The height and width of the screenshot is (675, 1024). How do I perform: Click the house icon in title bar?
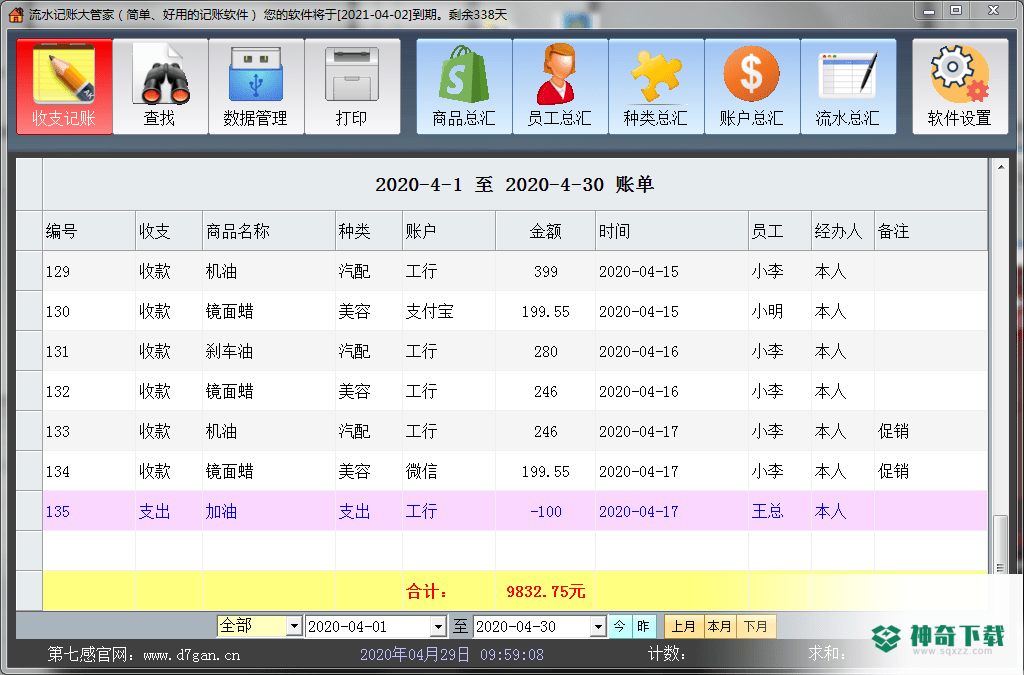click(16, 14)
